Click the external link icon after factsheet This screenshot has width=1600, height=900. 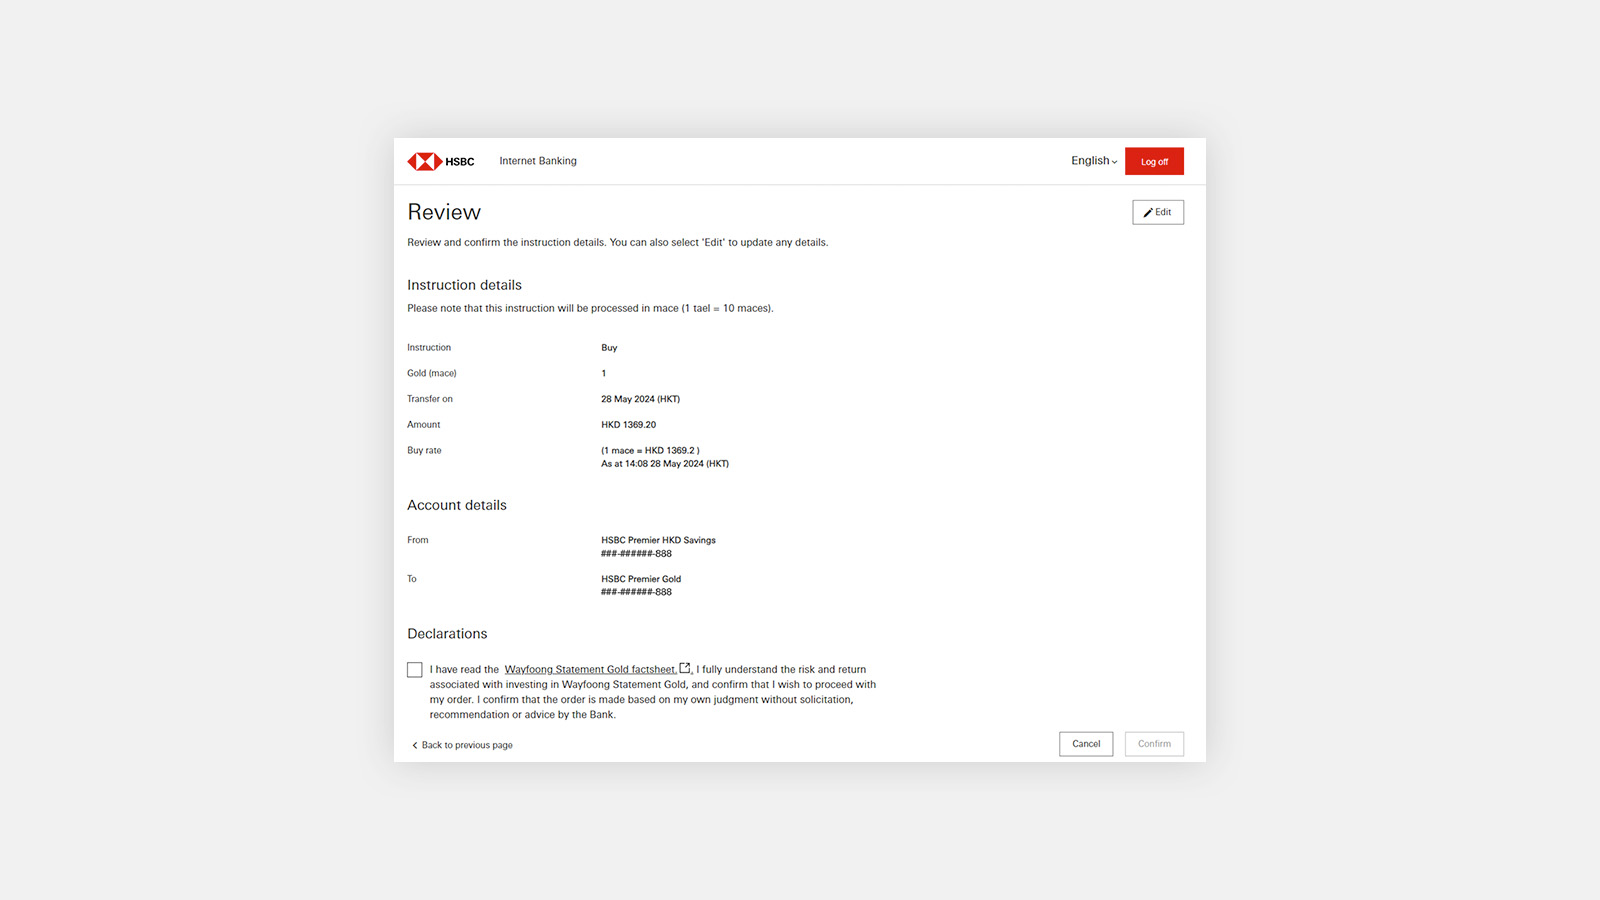pyautogui.click(x=685, y=668)
